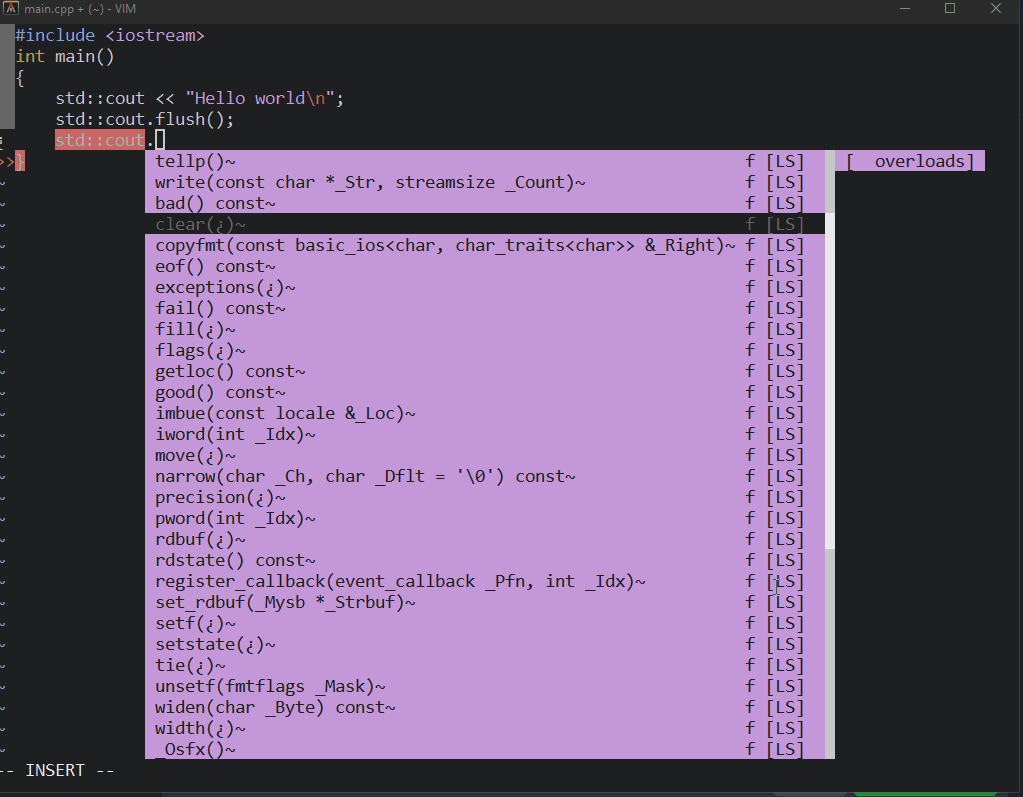Click the "Hello world\n" string
Viewport: 1023px width, 797px height.
(x=260, y=98)
